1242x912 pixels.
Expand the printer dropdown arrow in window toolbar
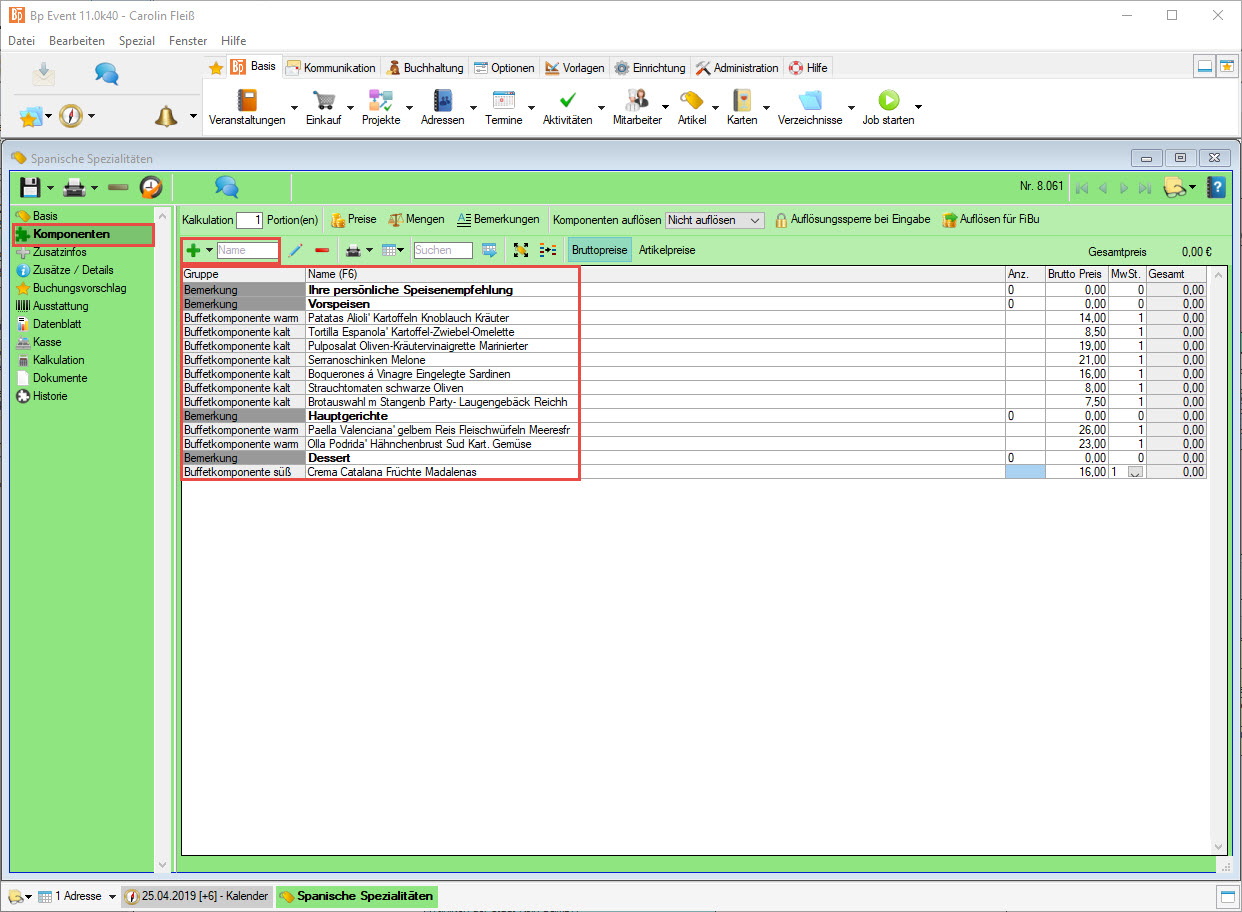94,188
